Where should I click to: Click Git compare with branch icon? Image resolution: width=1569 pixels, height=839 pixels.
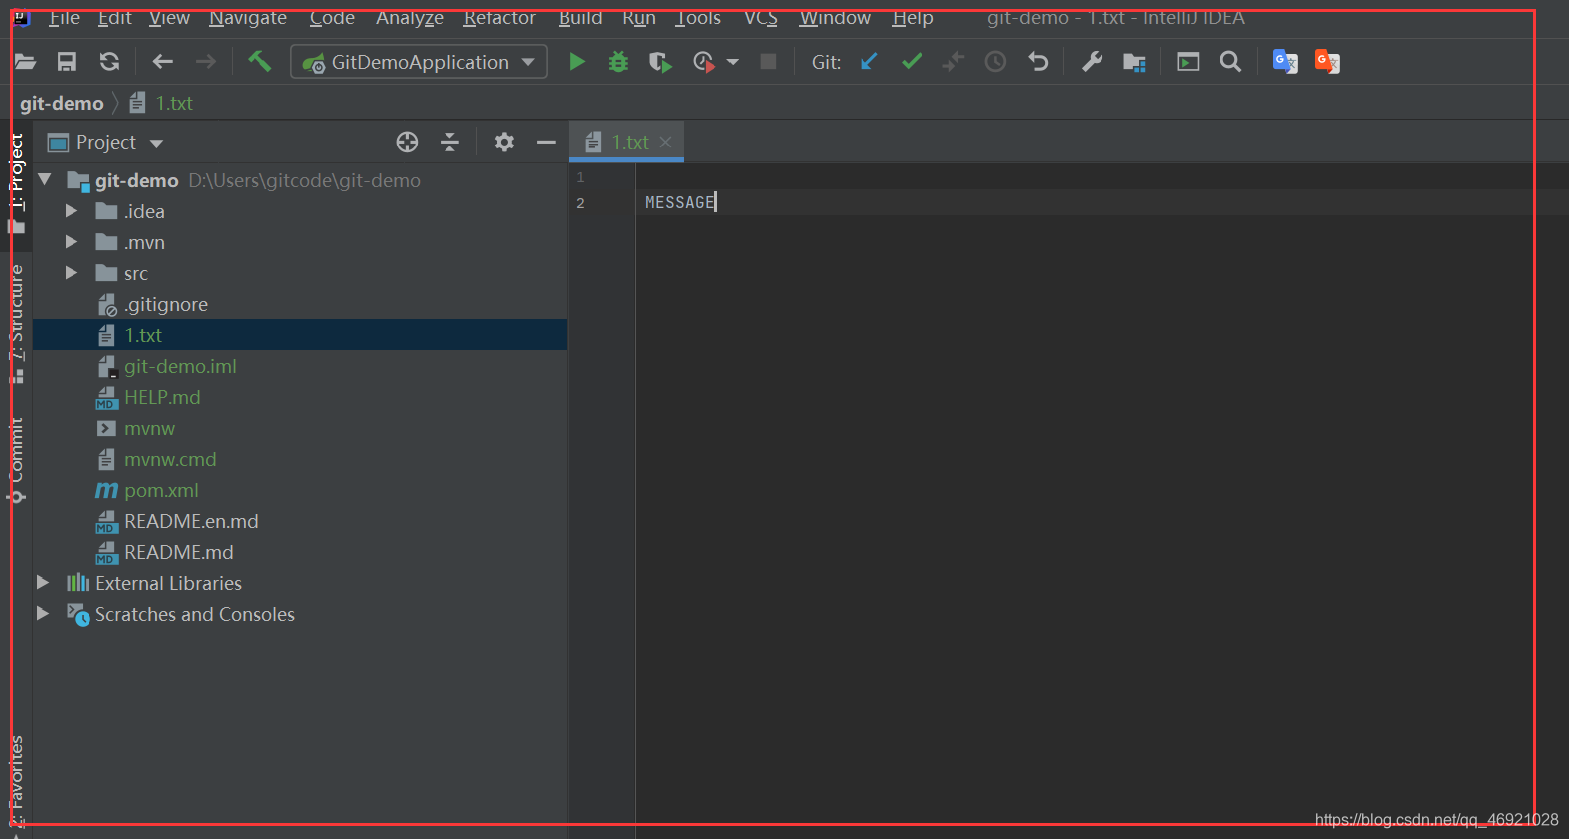[953, 62]
